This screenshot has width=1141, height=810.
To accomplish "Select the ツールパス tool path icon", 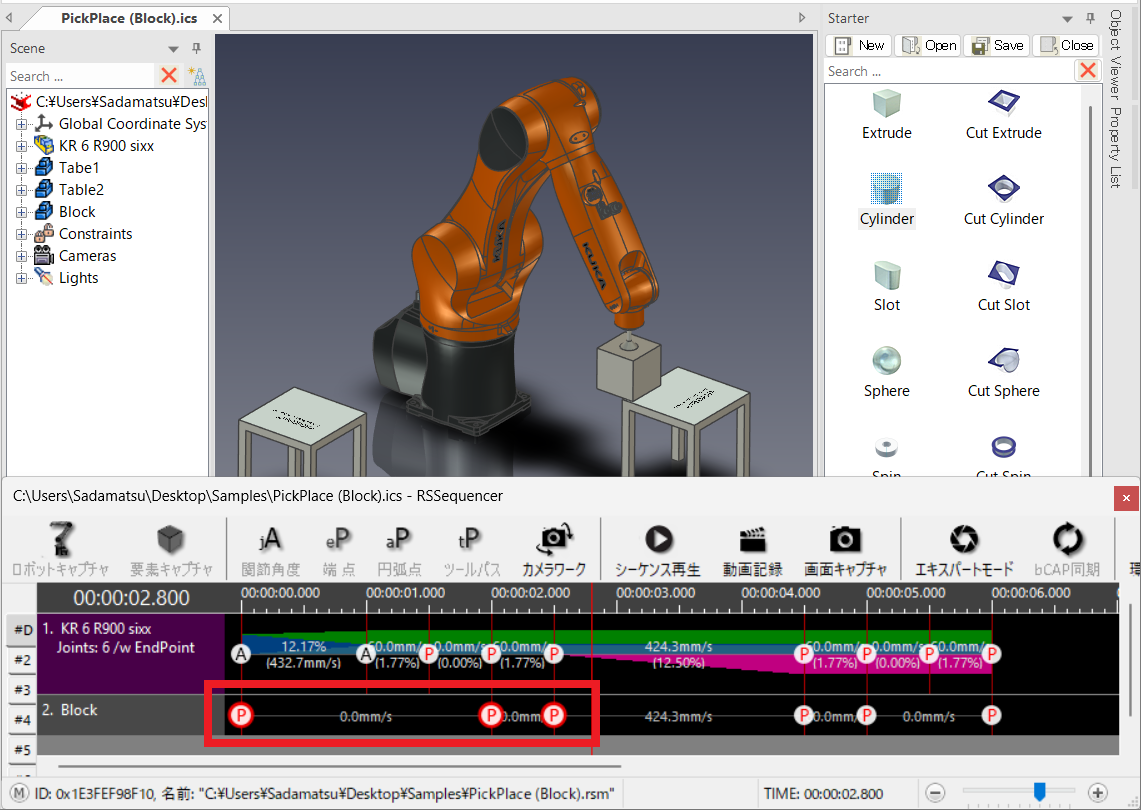I will (x=472, y=549).
